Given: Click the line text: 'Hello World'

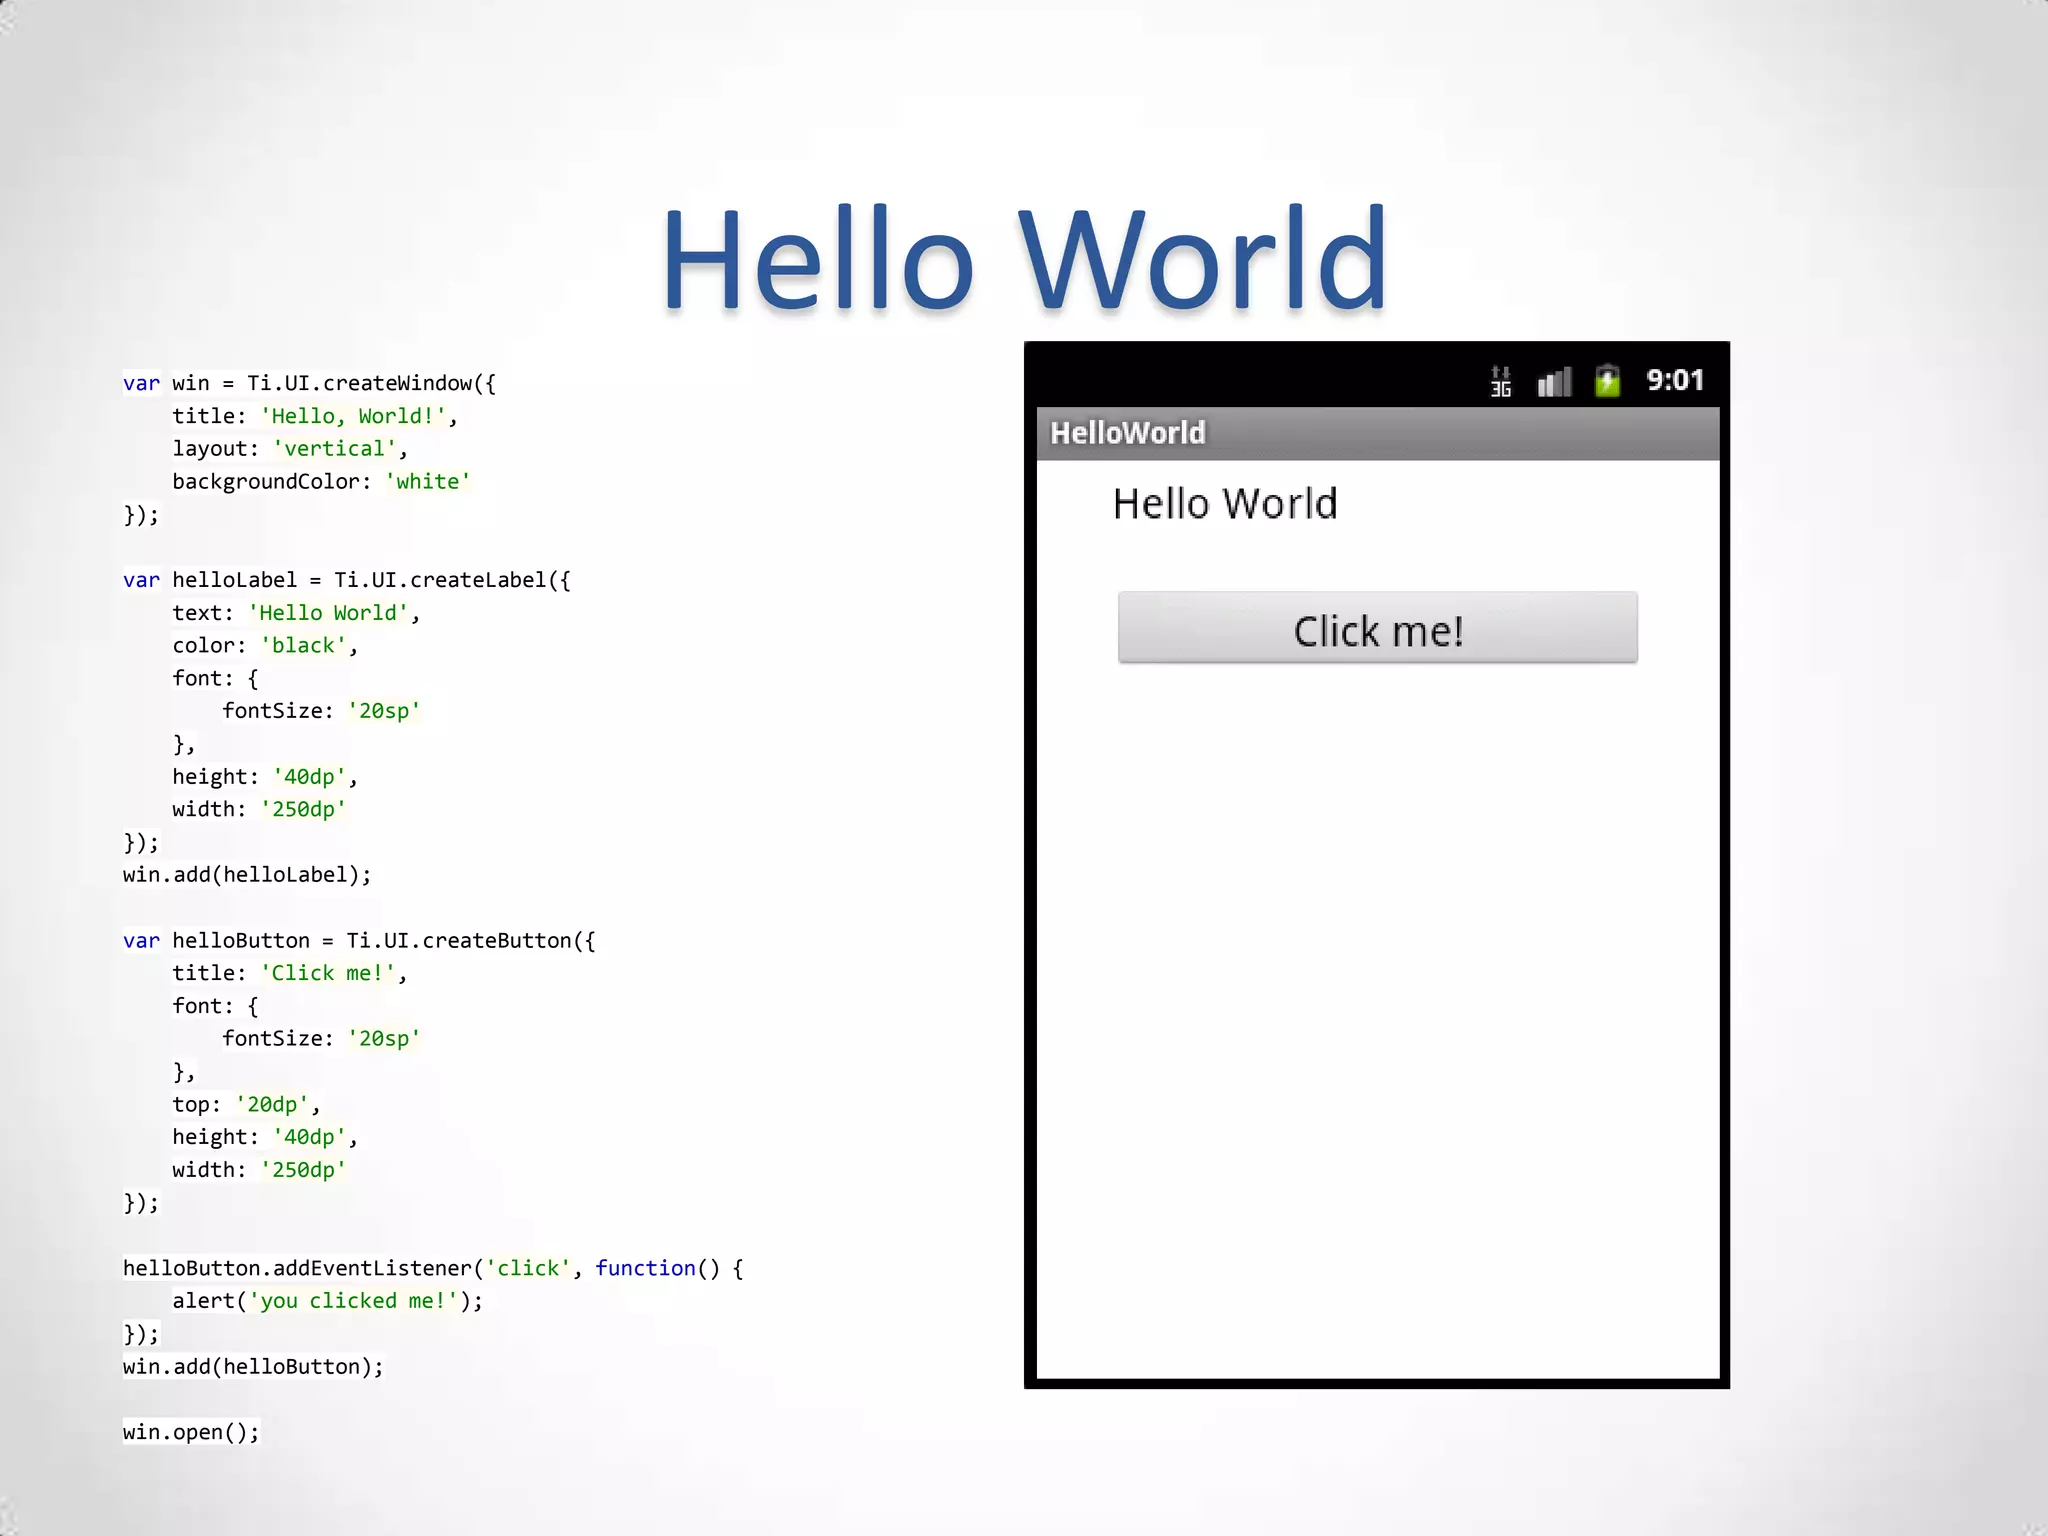Looking at the screenshot, I should (x=296, y=613).
